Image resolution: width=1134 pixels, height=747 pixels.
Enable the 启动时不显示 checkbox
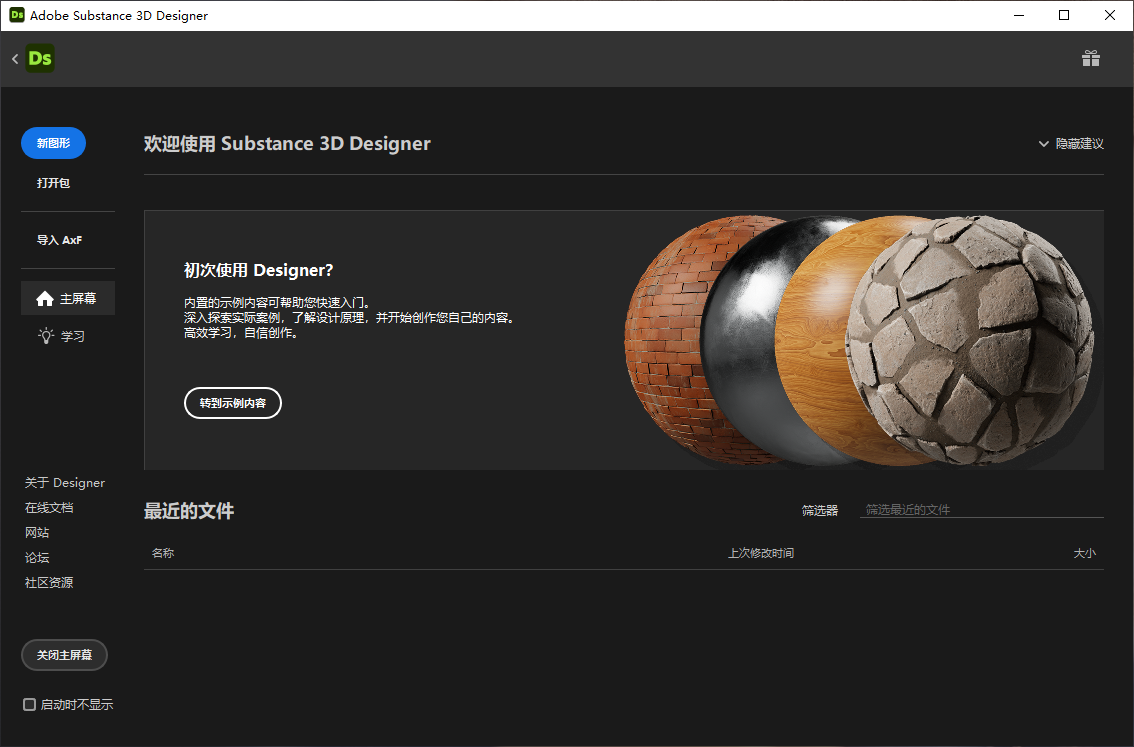30,704
